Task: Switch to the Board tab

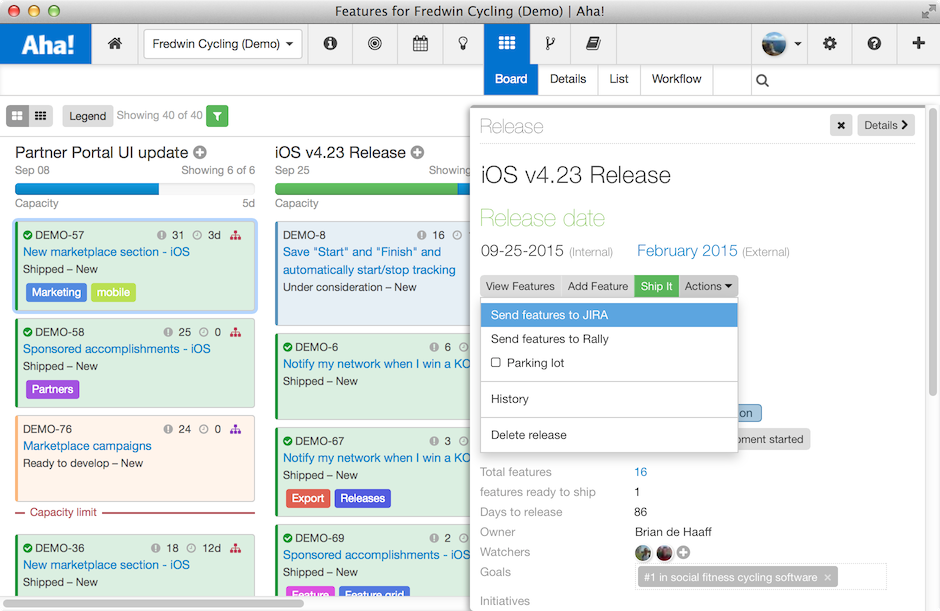Action: pos(511,79)
